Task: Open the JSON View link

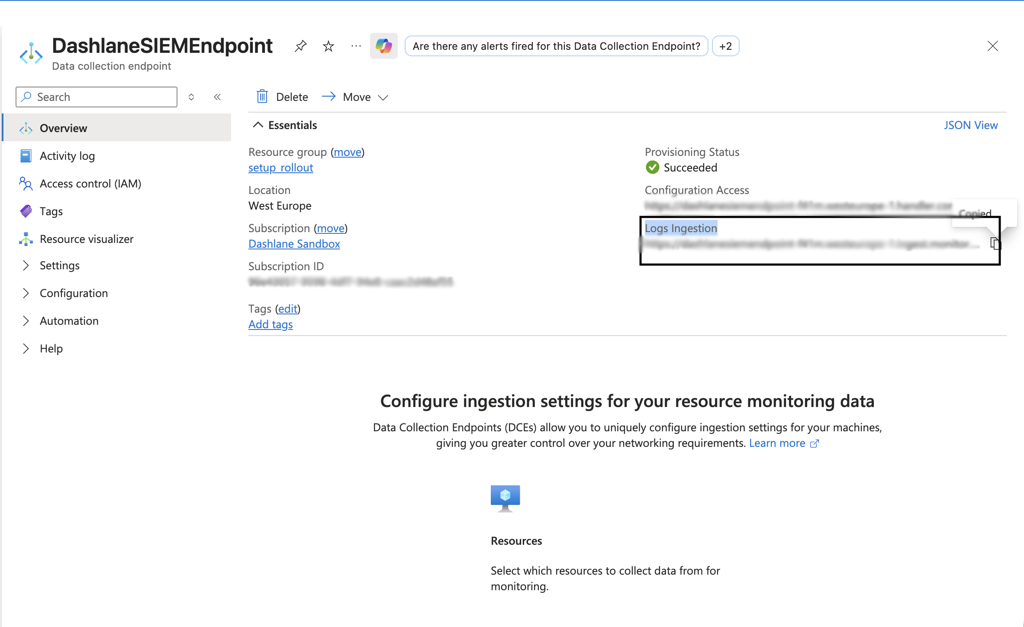Action: 970,125
